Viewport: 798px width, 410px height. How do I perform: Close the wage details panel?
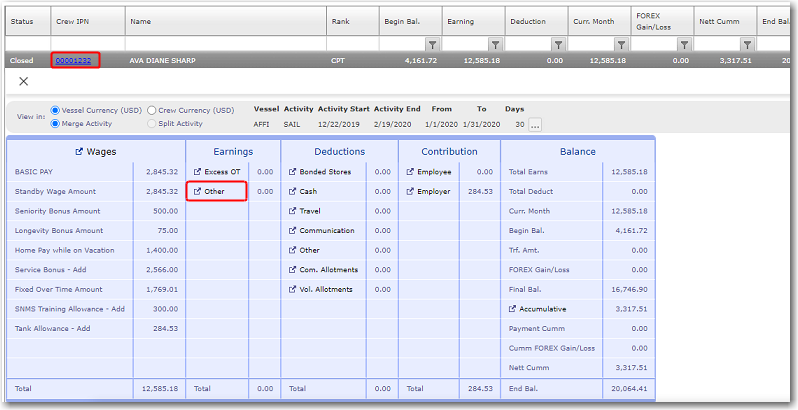[24, 81]
